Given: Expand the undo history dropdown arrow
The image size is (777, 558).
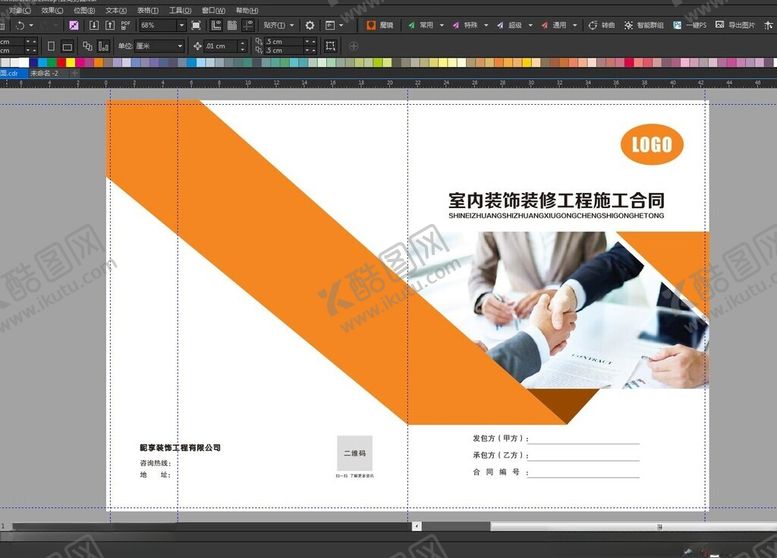Looking at the screenshot, I should (31, 25).
